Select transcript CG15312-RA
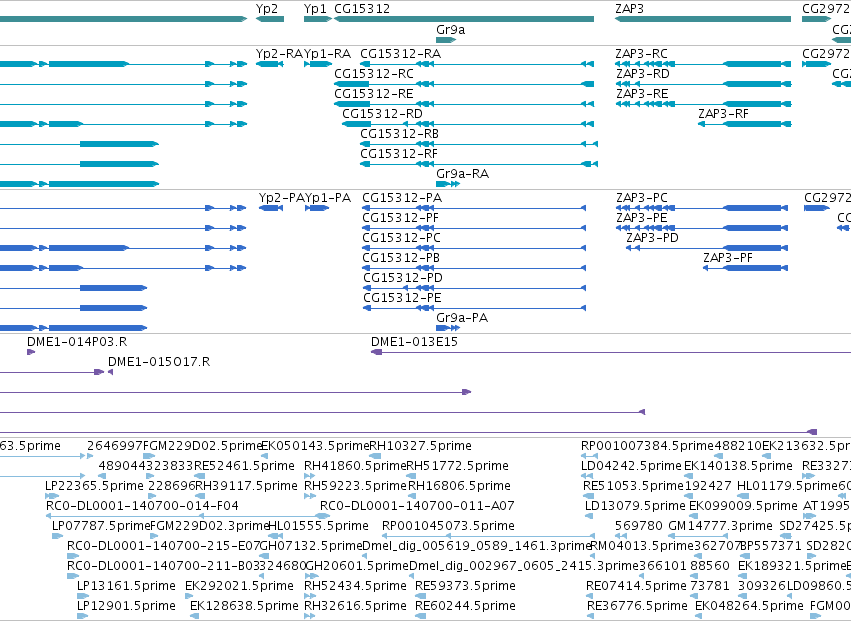Viewport: 851px width, 621px height. click(x=477, y=64)
